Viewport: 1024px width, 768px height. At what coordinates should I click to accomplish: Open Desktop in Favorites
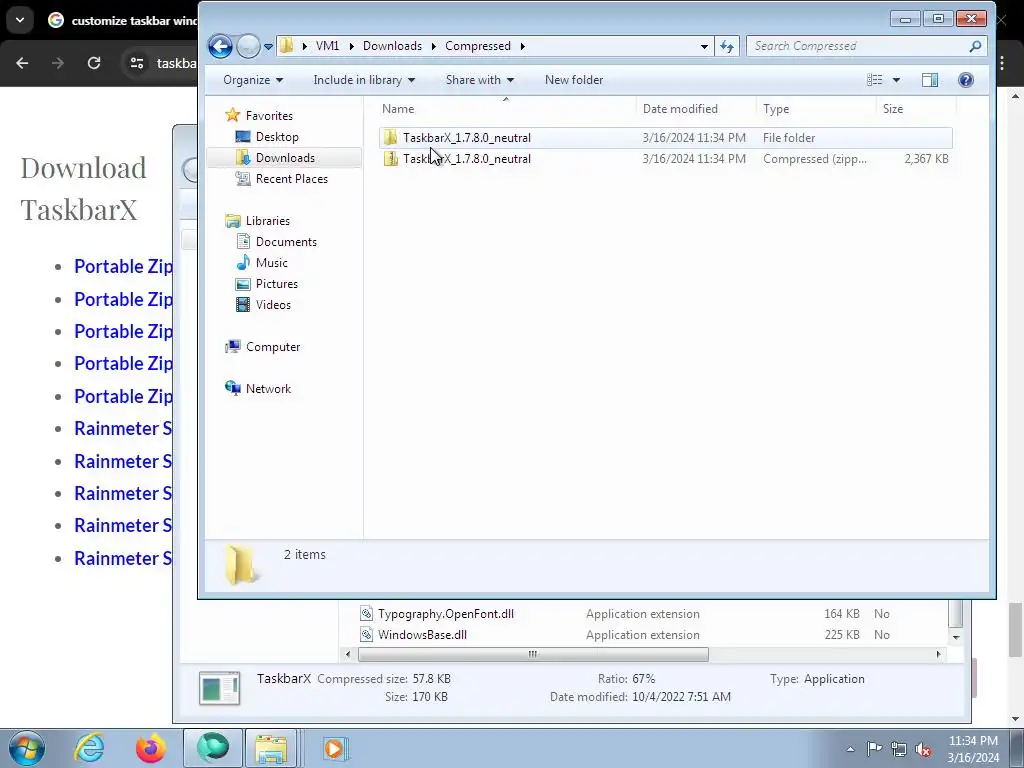pos(277,136)
